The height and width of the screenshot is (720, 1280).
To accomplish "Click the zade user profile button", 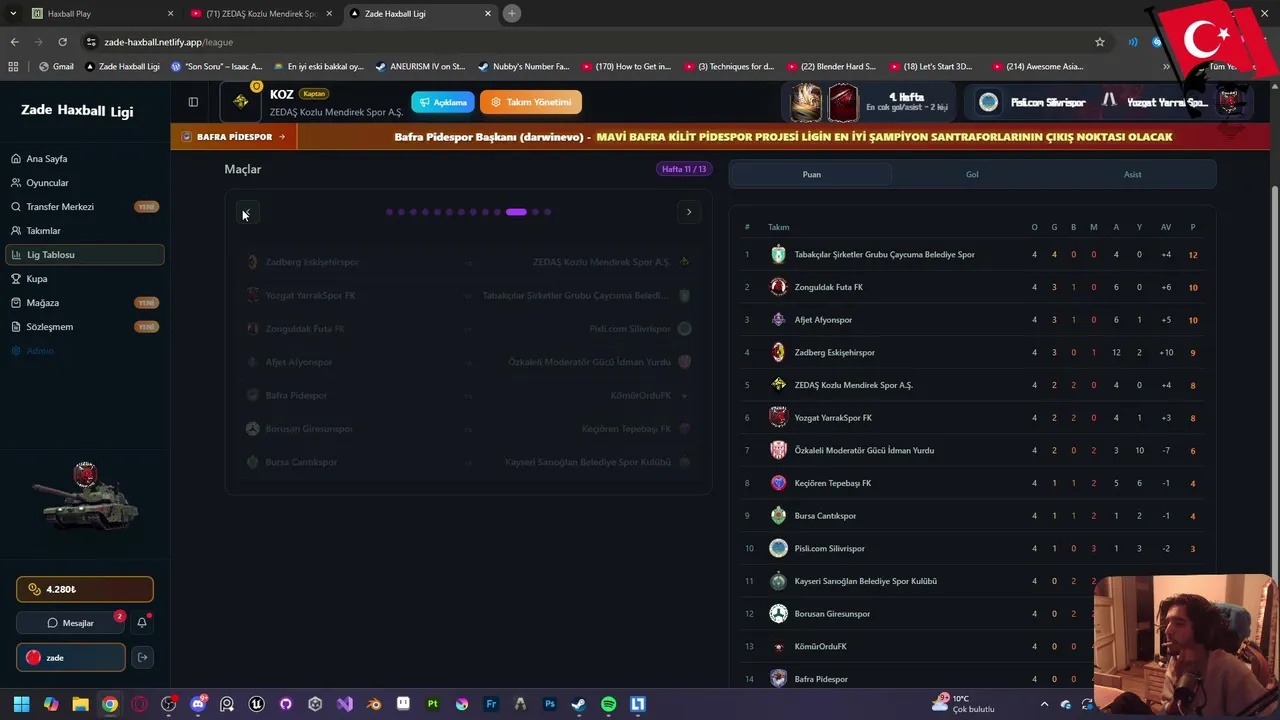I will [71, 657].
